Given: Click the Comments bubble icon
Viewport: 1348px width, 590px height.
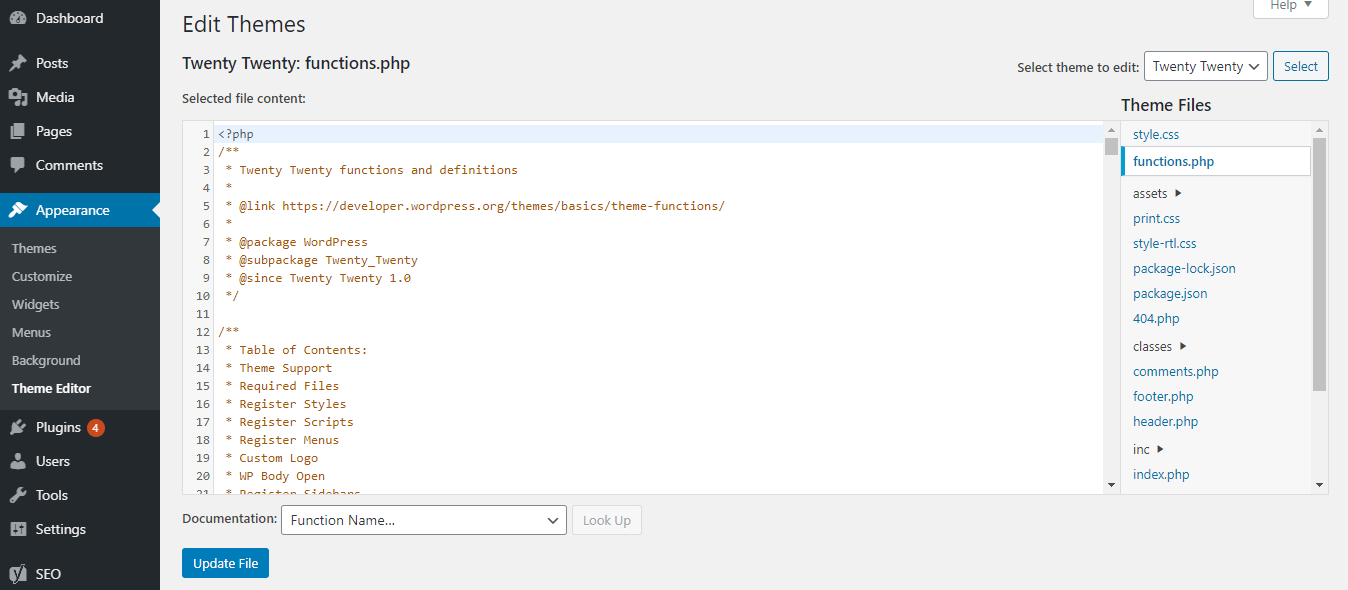Looking at the screenshot, I should click(x=18, y=165).
